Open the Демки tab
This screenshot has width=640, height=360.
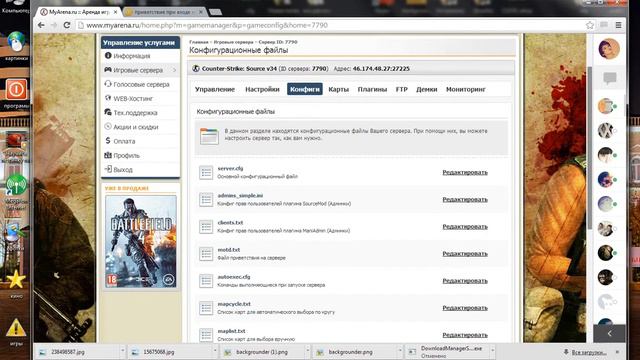pos(427,89)
